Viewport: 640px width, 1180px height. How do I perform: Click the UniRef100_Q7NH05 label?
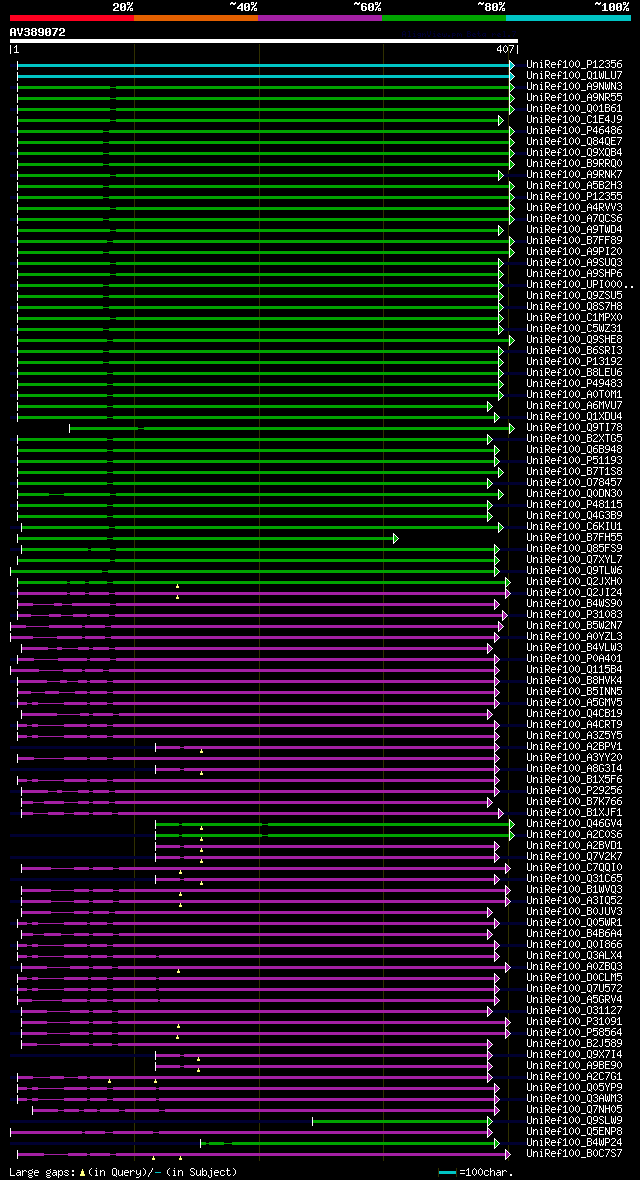574,1110
